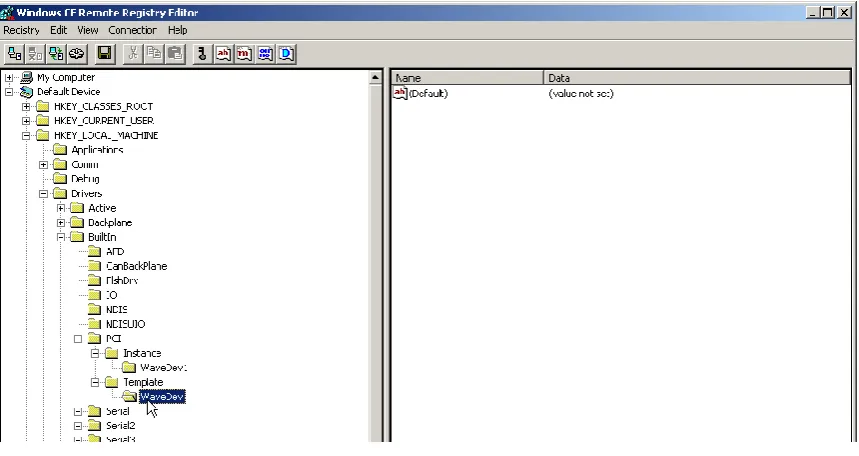Click the IO folder icon

[95, 295]
